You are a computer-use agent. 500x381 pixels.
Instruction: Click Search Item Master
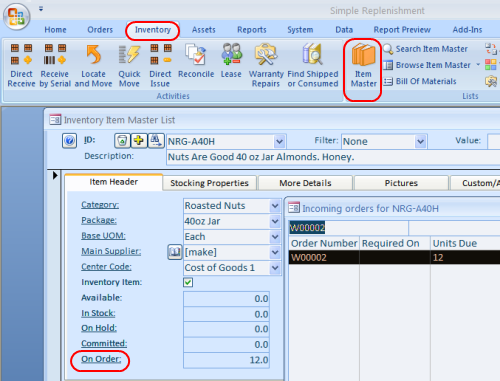pos(425,49)
